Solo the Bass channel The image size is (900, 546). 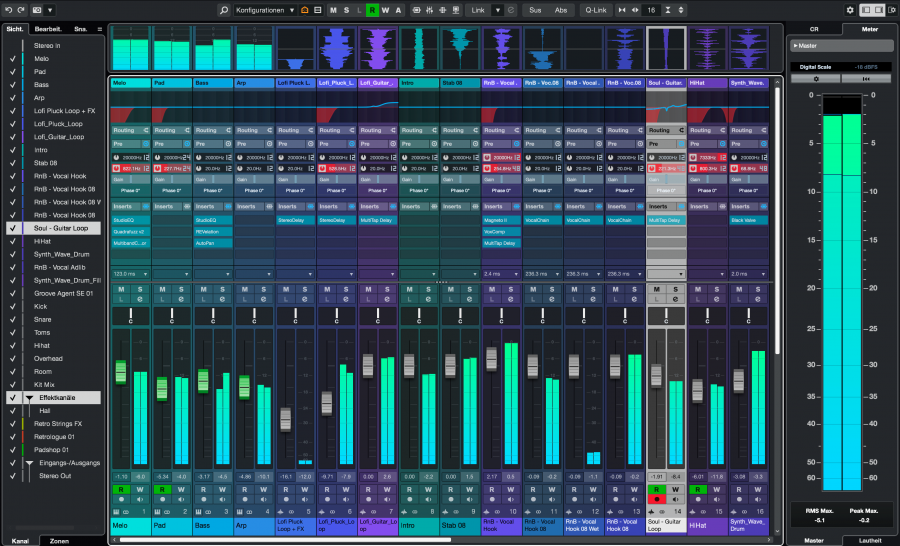point(222,290)
